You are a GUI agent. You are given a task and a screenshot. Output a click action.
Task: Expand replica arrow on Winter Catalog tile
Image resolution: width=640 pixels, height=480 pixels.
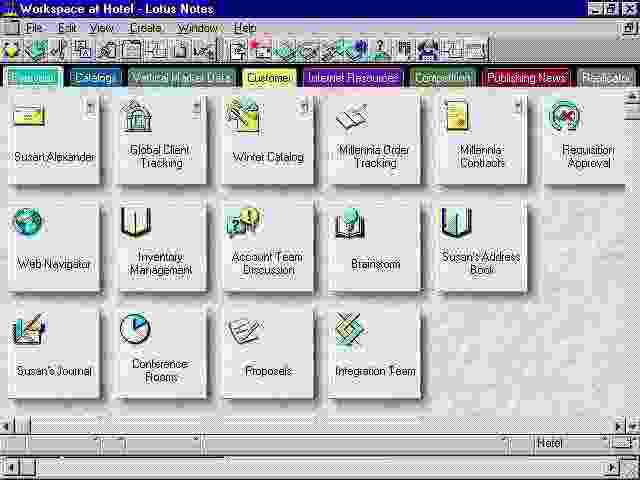click(x=304, y=108)
